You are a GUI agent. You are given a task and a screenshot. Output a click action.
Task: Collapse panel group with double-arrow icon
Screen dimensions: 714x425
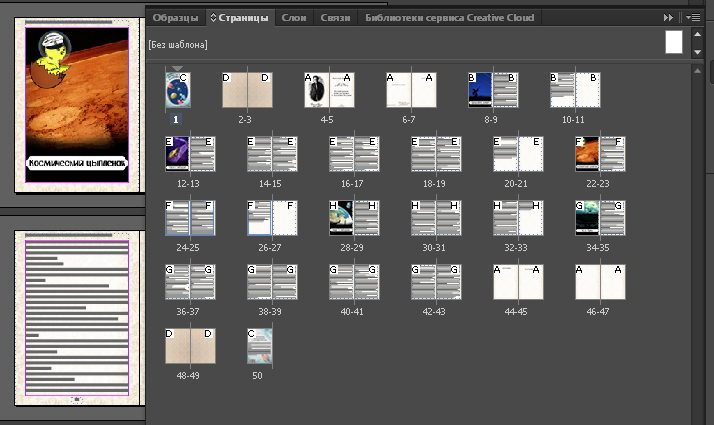click(668, 17)
